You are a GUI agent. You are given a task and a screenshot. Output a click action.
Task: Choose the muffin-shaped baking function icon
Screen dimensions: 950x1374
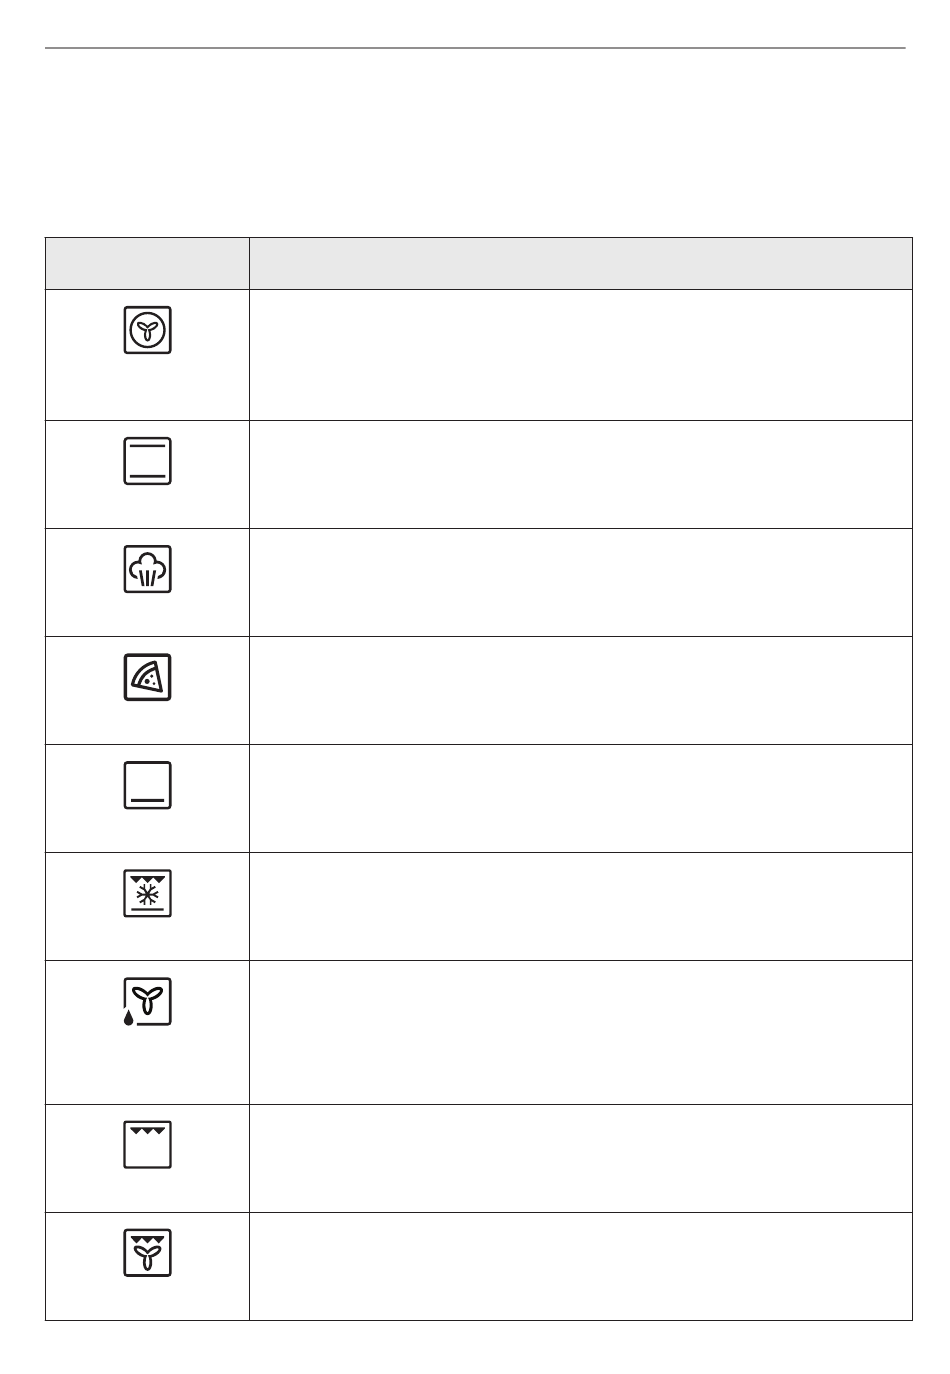tap(148, 569)
